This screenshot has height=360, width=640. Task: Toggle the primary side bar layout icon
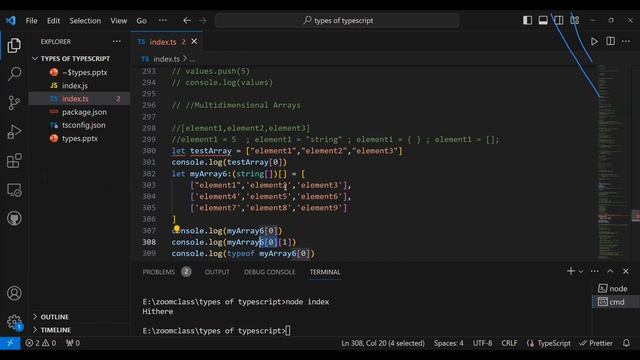coord(527,20)
